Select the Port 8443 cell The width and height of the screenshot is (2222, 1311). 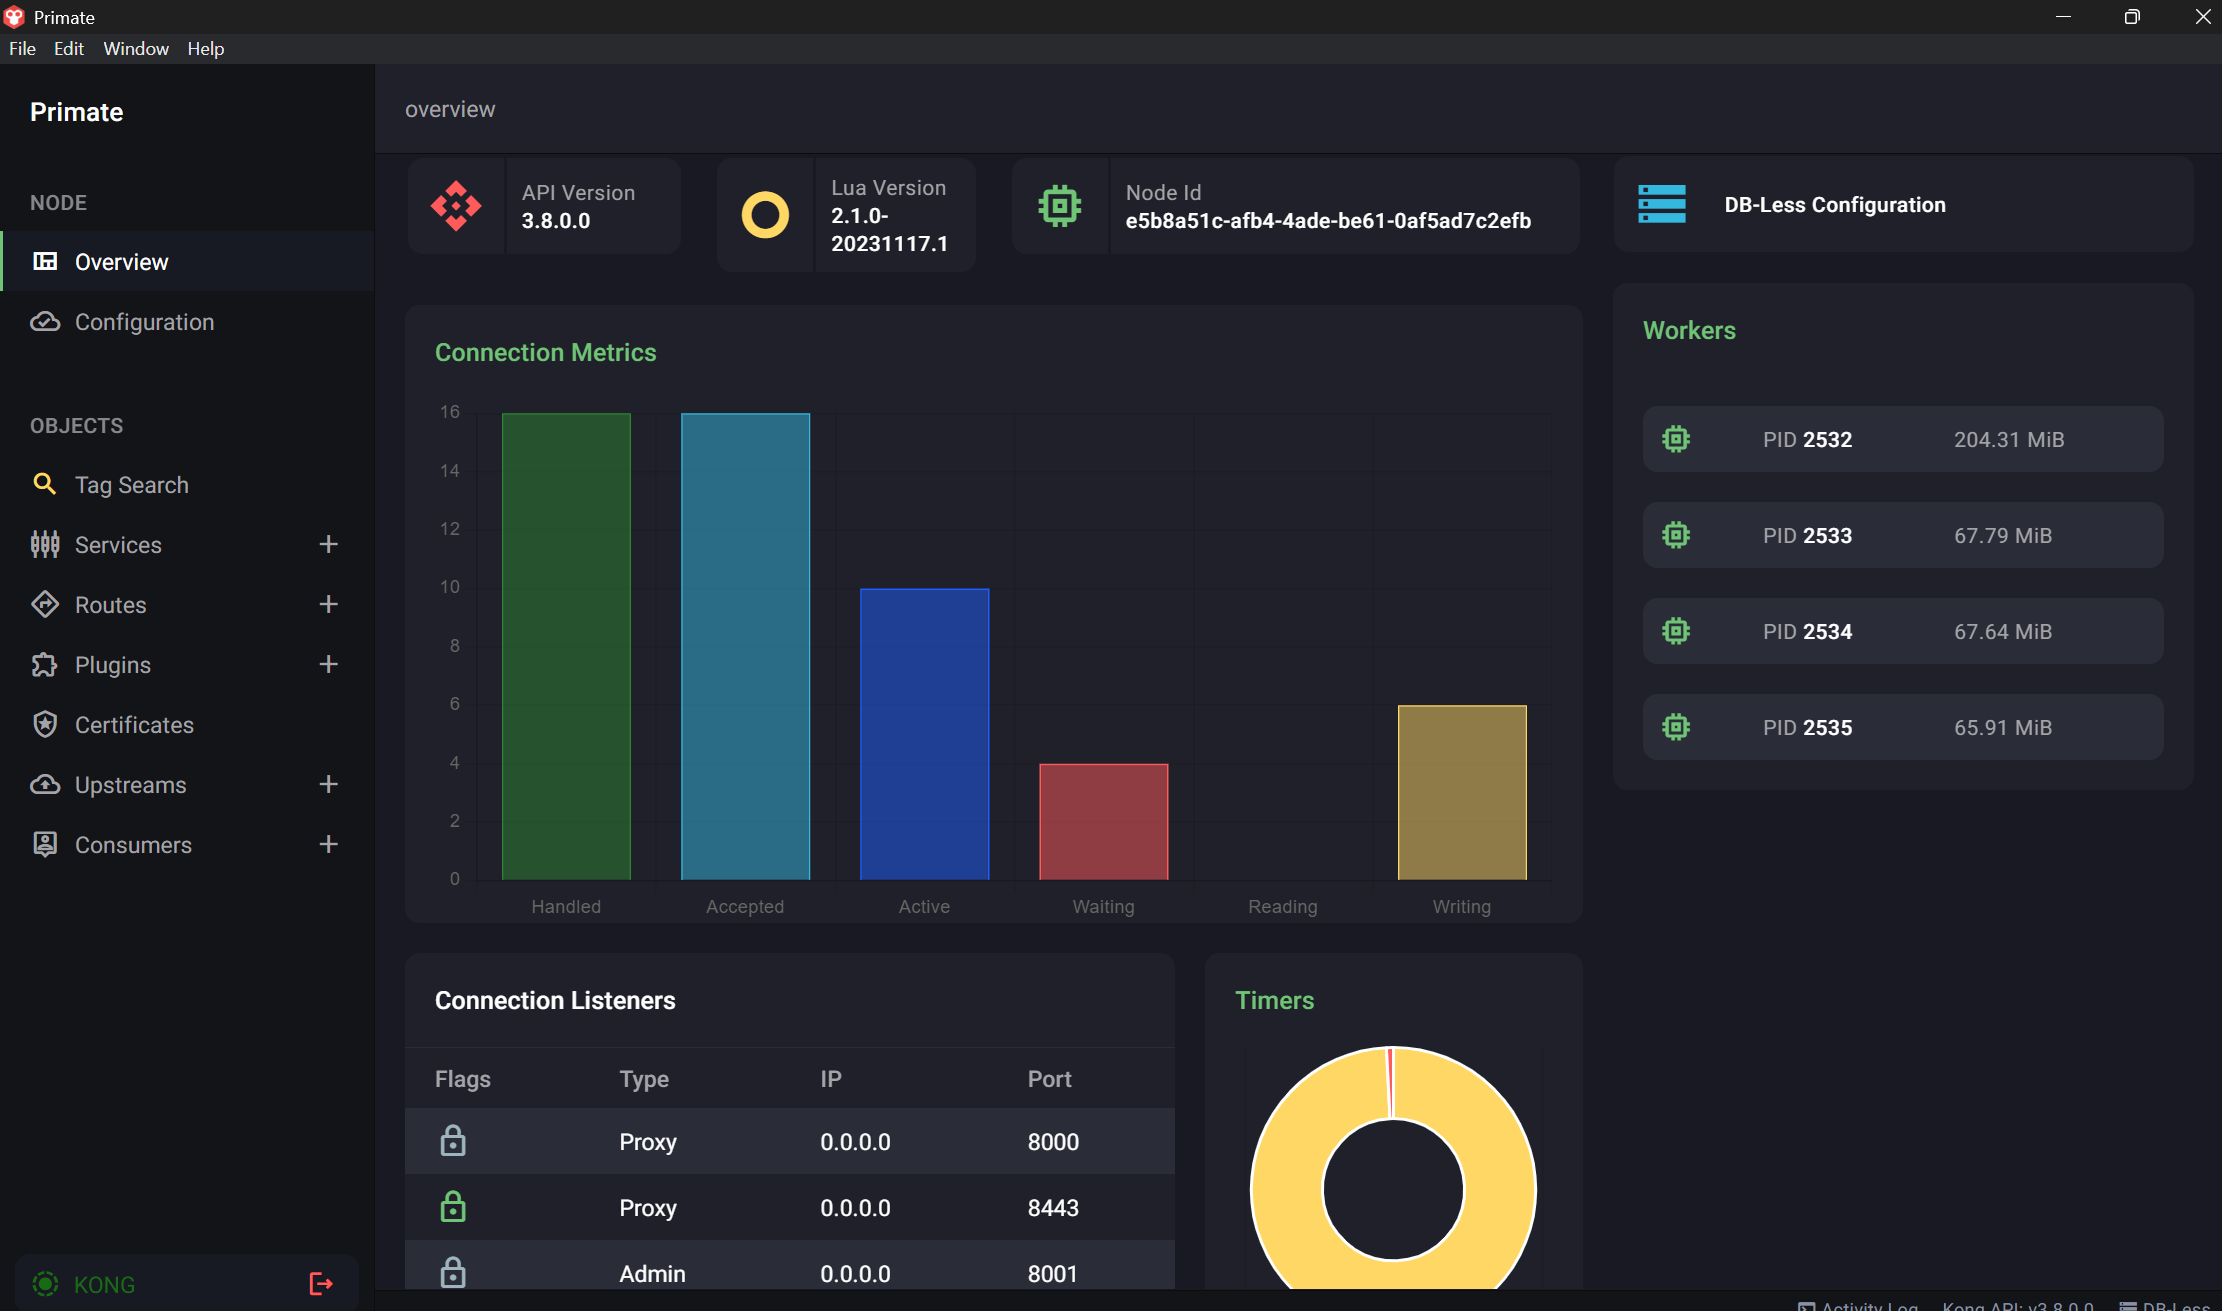point(1053,1208)
